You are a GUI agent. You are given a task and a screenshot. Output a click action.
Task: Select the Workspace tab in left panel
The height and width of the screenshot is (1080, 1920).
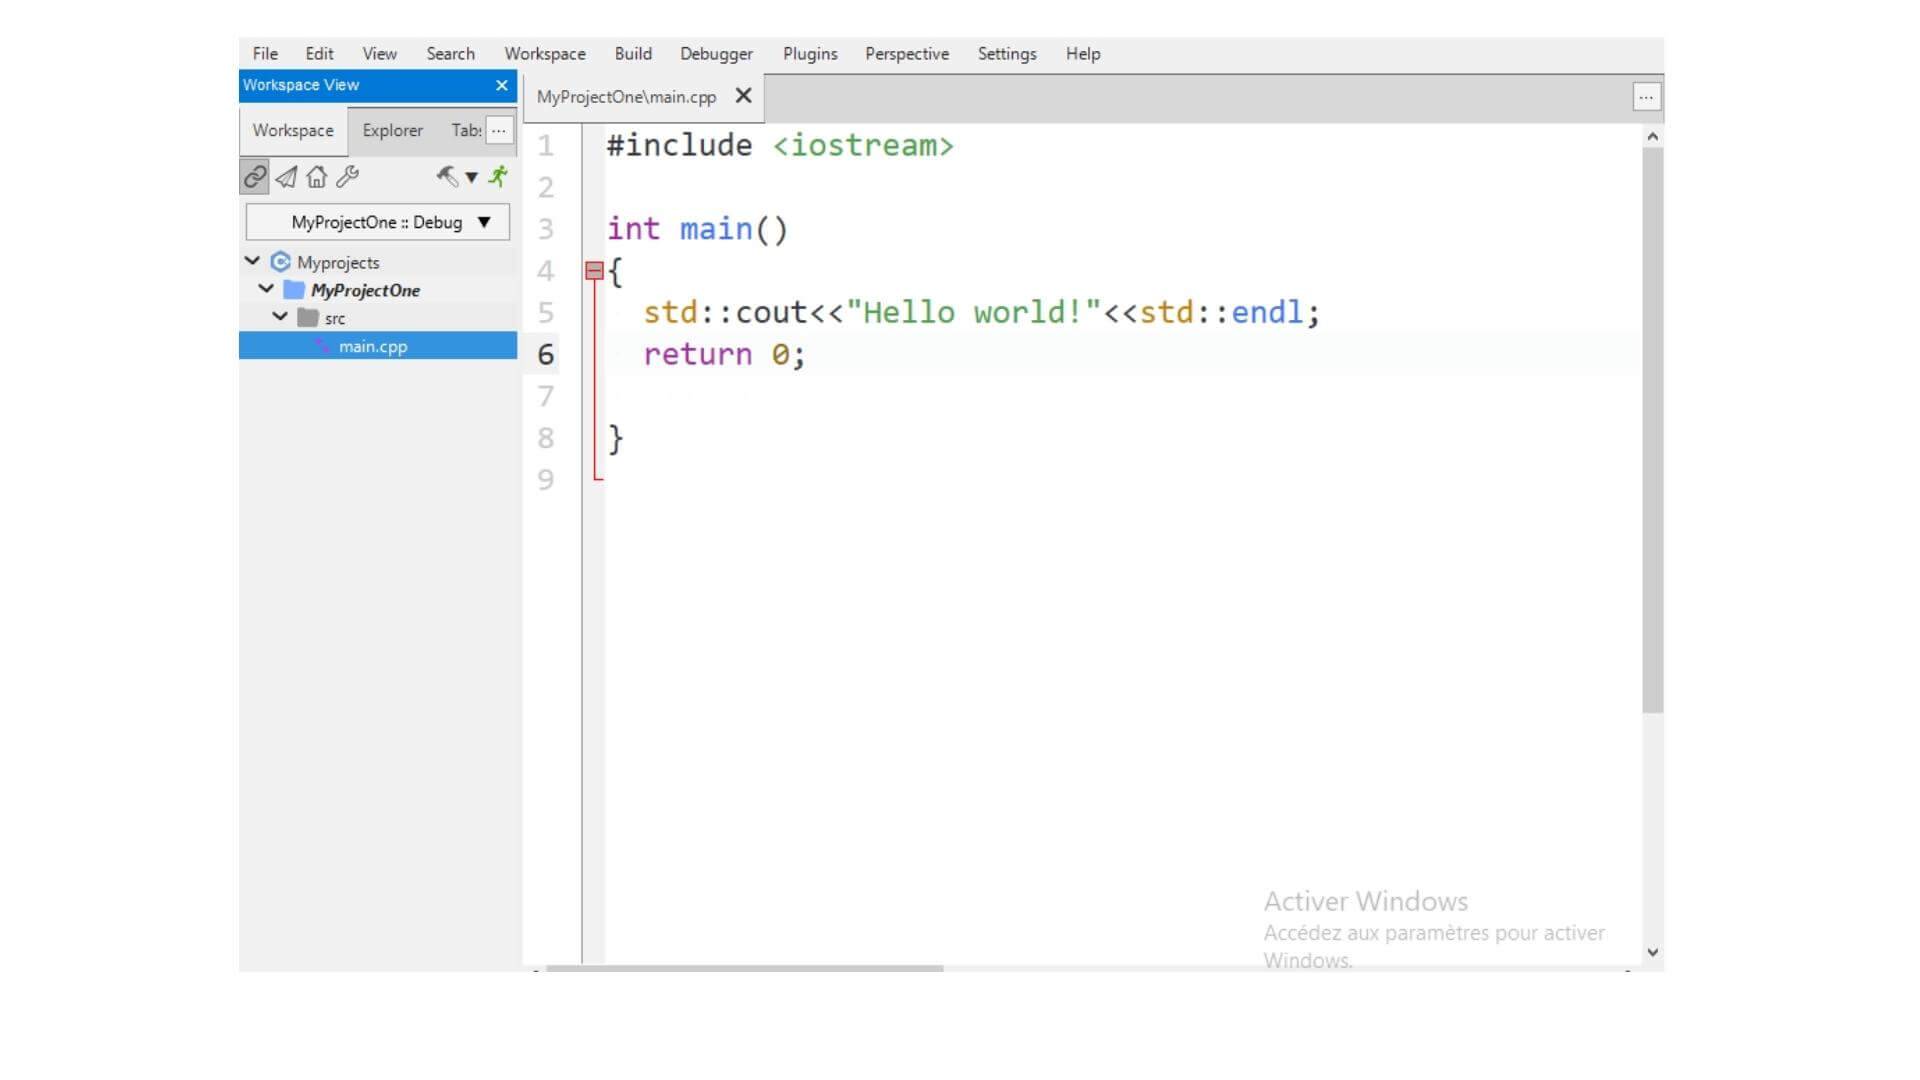coord(293,129)
